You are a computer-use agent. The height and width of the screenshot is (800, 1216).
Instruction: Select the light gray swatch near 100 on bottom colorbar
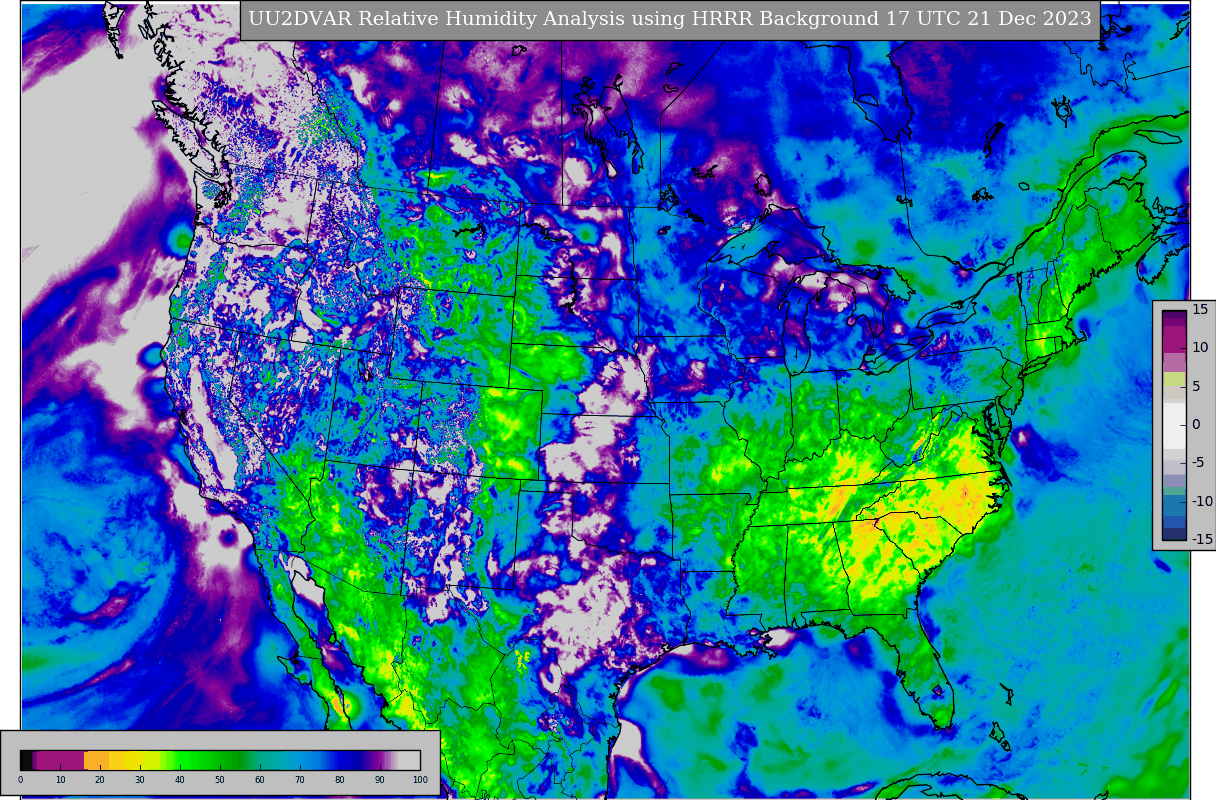point(409,760)
